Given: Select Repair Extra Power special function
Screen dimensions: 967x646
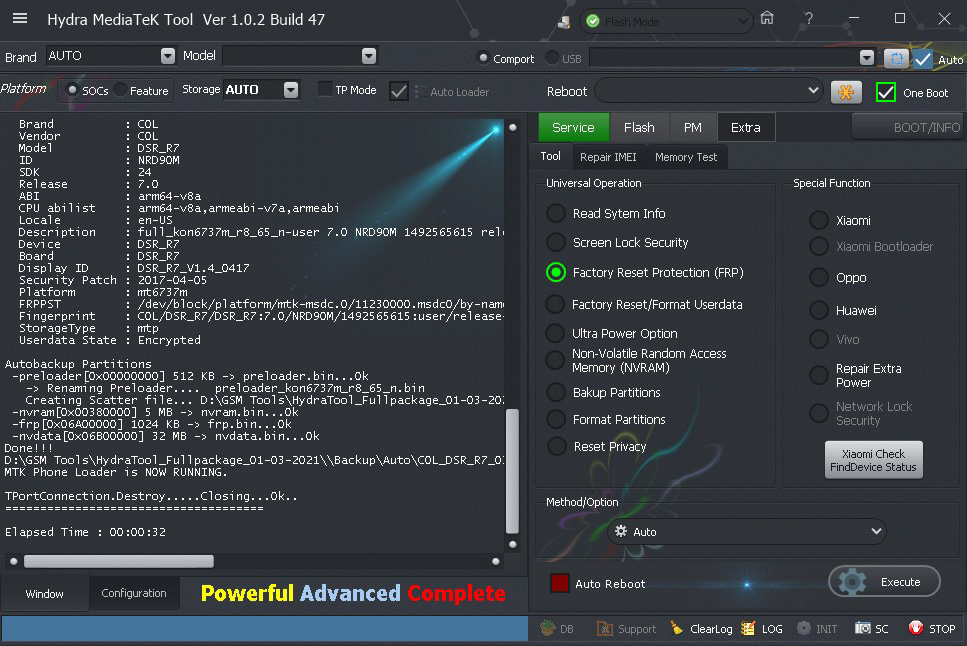Looking at the screenshot, I should coord(818,375).
